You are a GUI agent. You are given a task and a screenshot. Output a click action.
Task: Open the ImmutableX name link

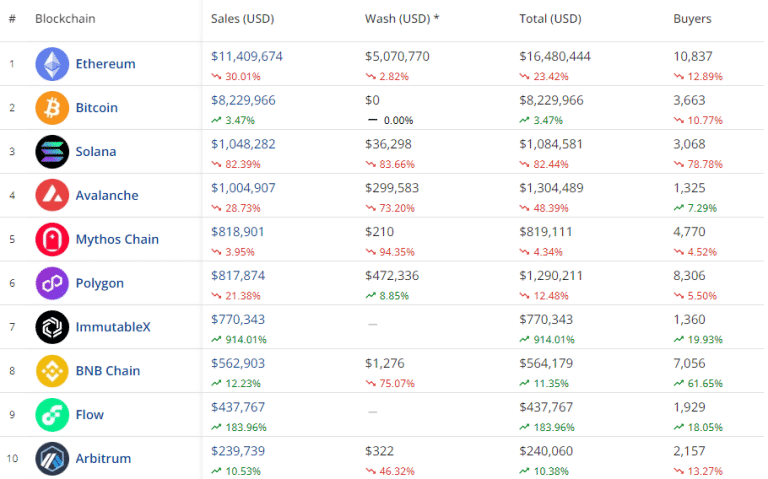(113, 327)
